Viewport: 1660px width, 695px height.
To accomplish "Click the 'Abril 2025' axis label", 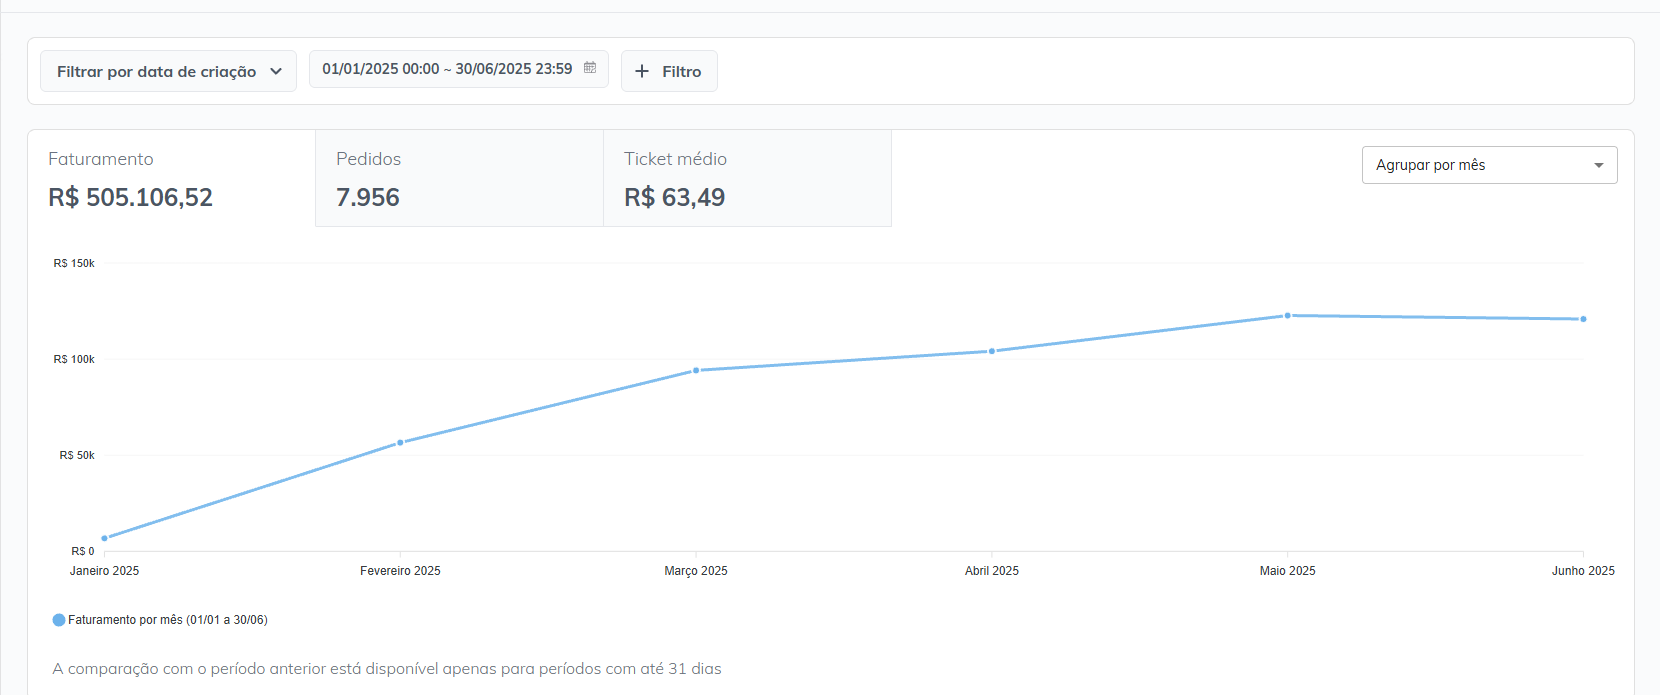I will point(992,571).
